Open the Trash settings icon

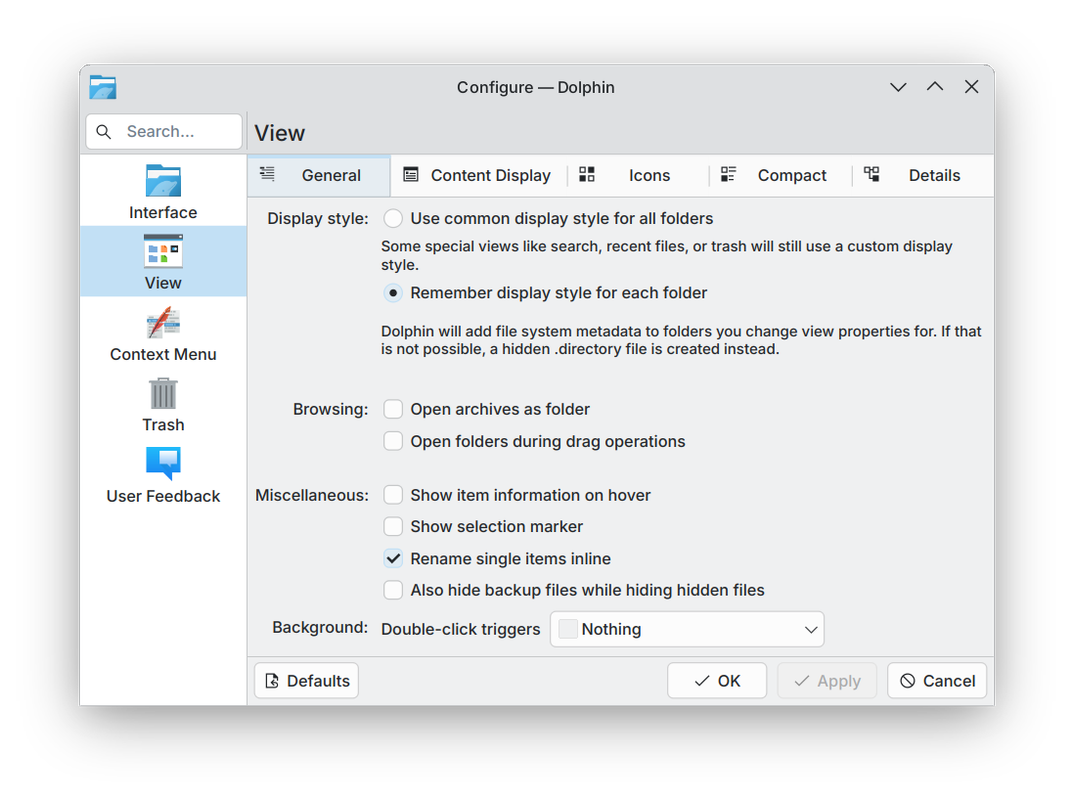pyautogui.click(x=163, y=394)
